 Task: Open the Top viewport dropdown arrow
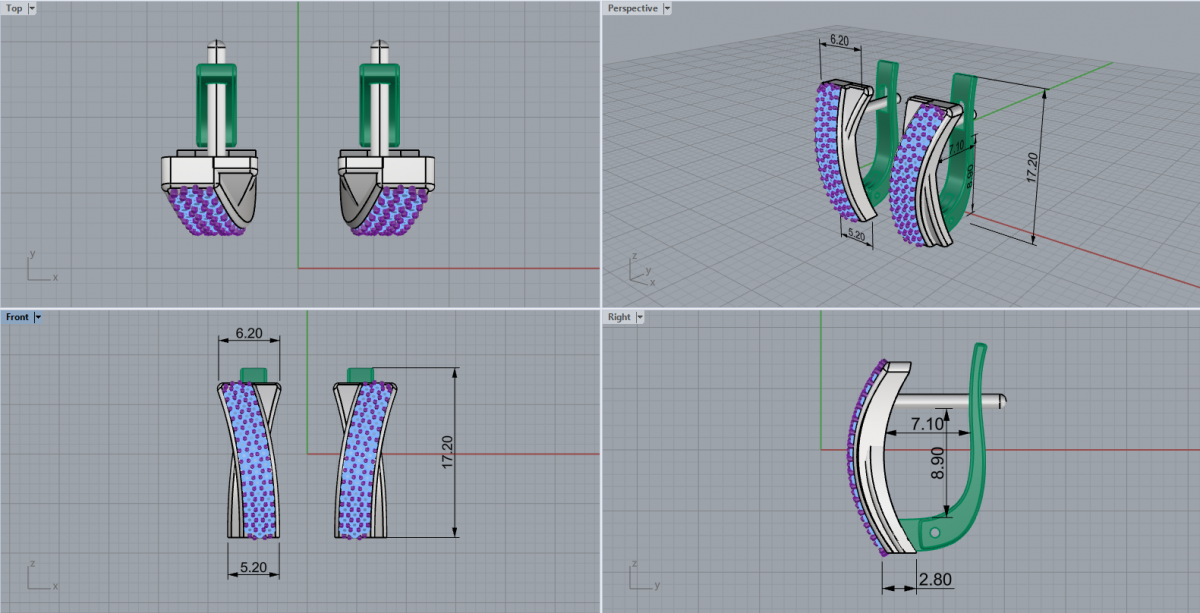pyautogui.click(x=32, y=8)
